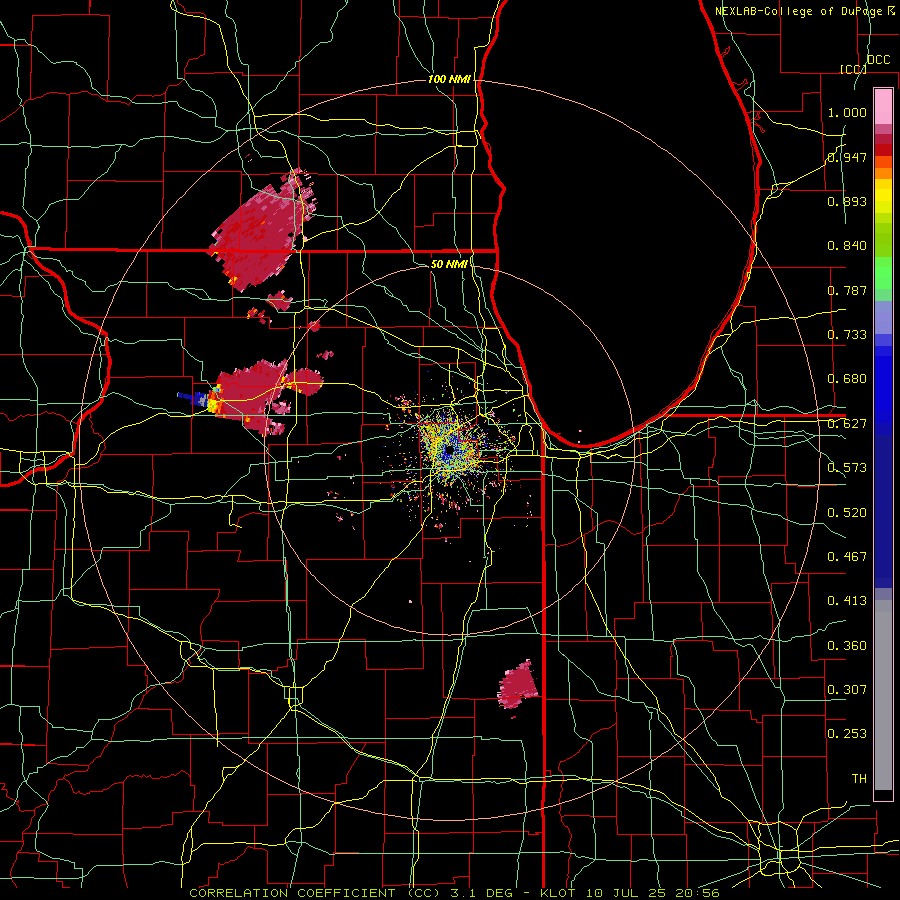Select the 0.413 legend value

(x=847, y=601)
